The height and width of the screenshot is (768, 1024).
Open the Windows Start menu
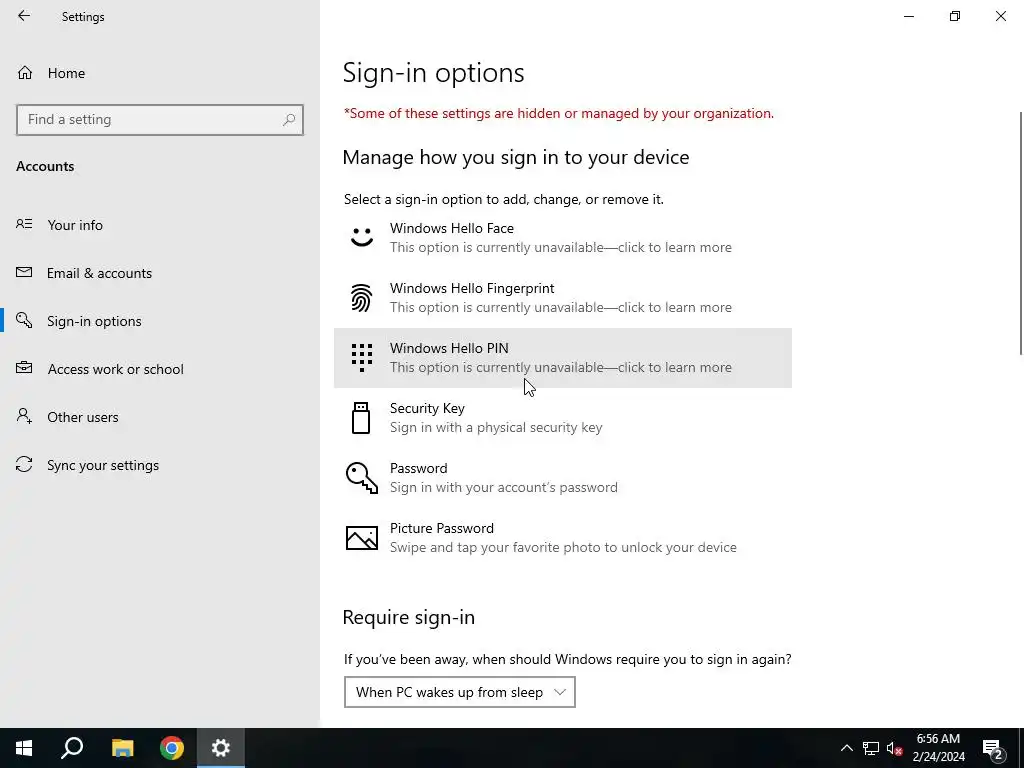pos(24,748)
